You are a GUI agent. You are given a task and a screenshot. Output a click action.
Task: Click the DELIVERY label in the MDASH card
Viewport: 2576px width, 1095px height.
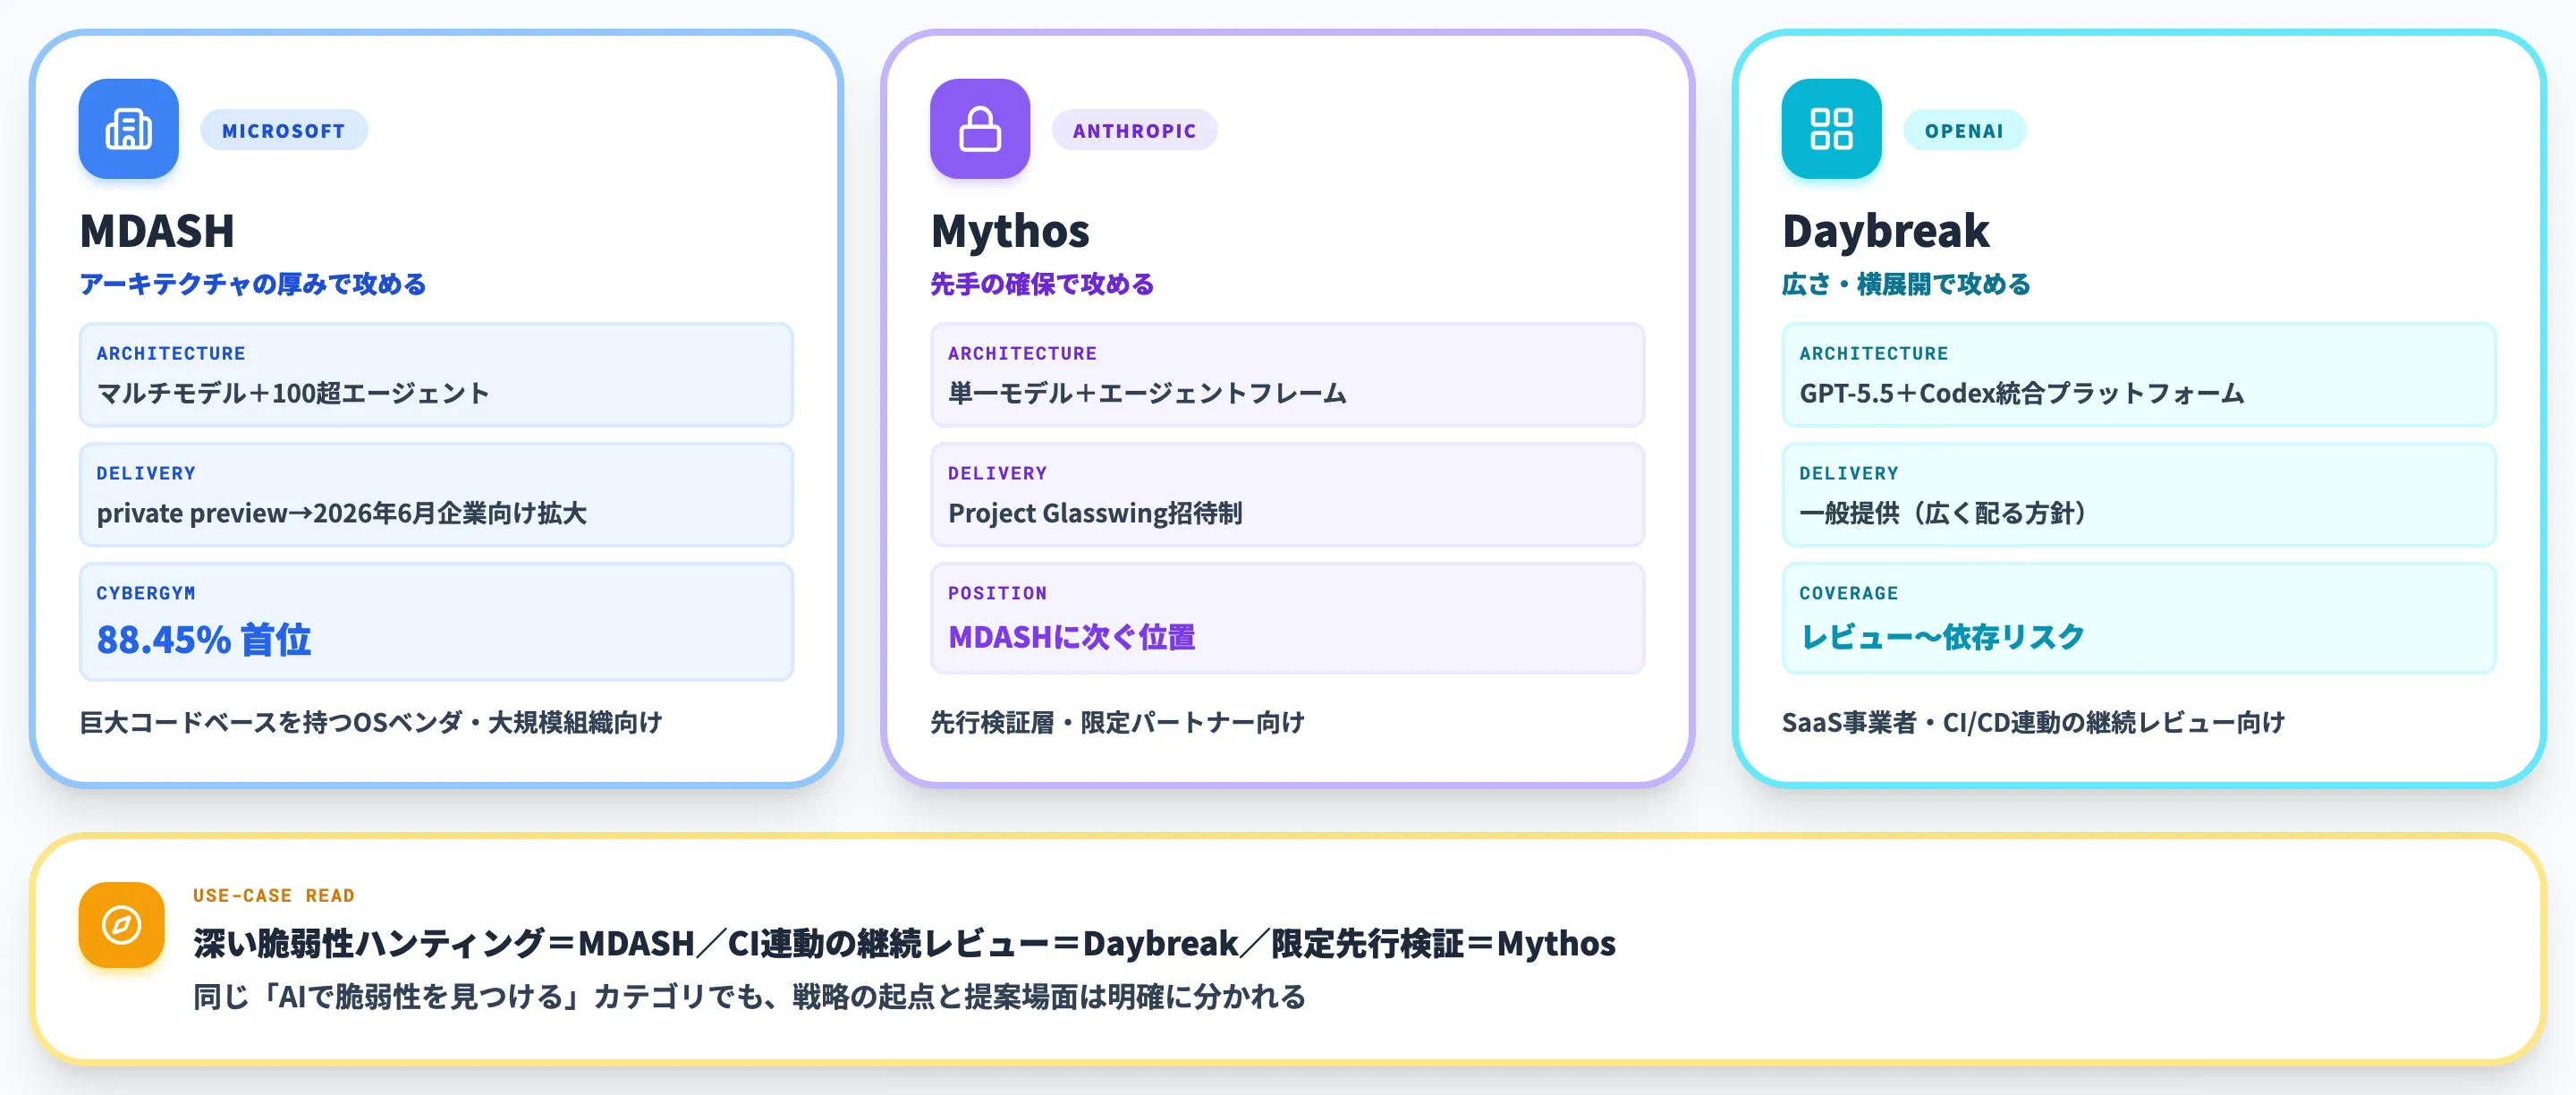point(146,473)
